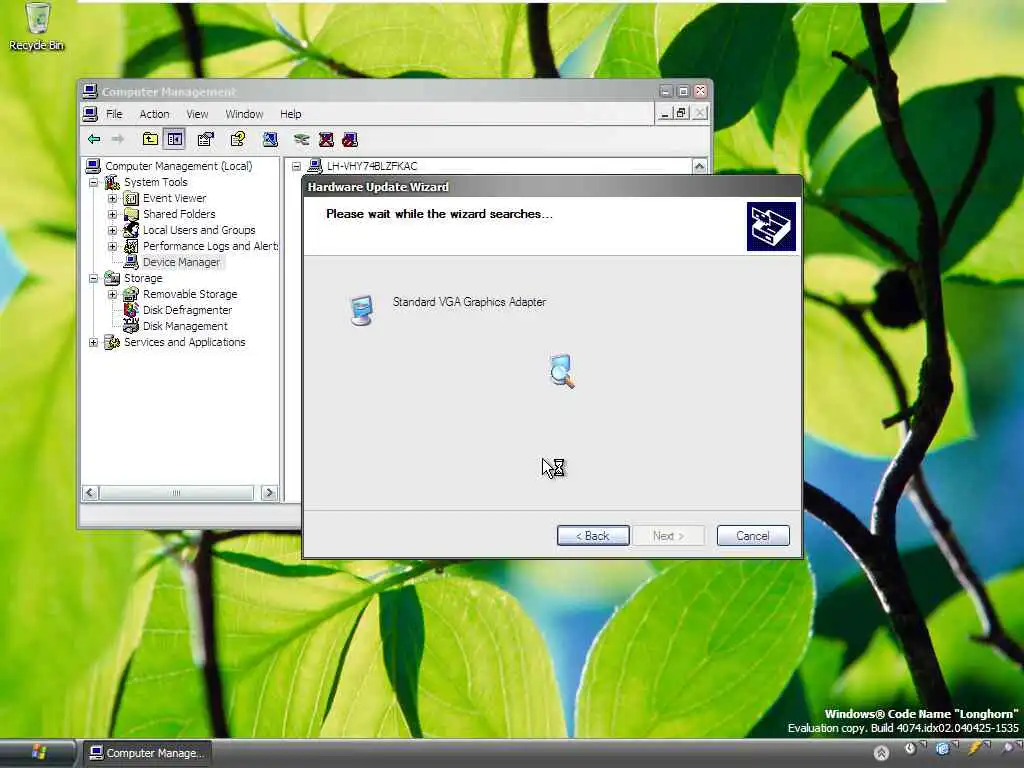Expand Services and Applications node

[93, 342]
